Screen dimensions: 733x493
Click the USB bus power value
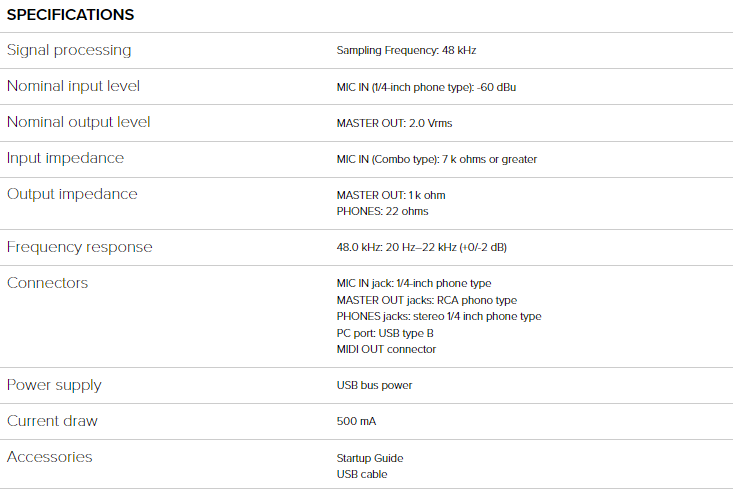point(374,385)
